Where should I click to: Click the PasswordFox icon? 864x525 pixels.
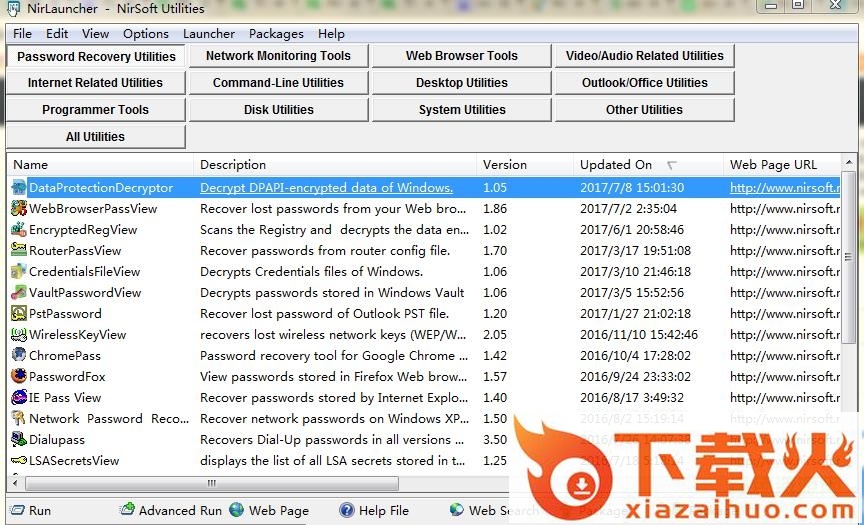tap(19, 376)
